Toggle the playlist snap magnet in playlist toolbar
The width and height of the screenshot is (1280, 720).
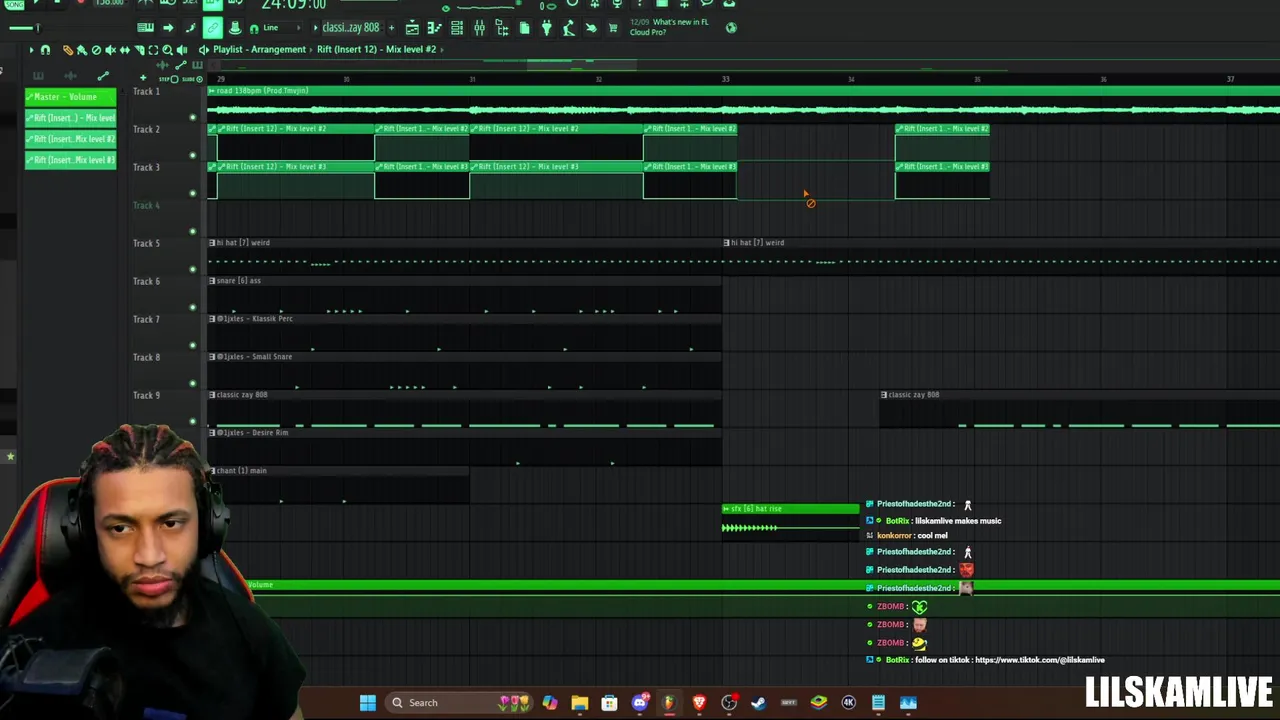point(45,49)
